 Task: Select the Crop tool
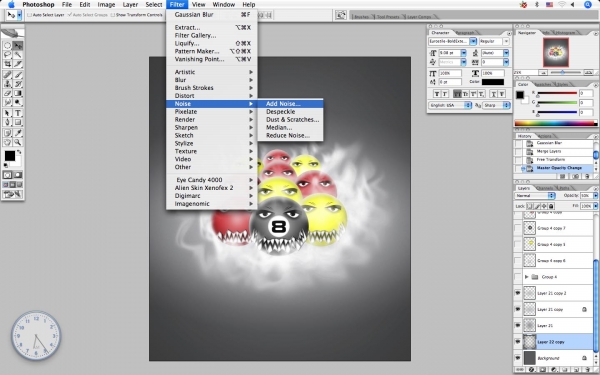pyautogui.click(x=8, y=64)
